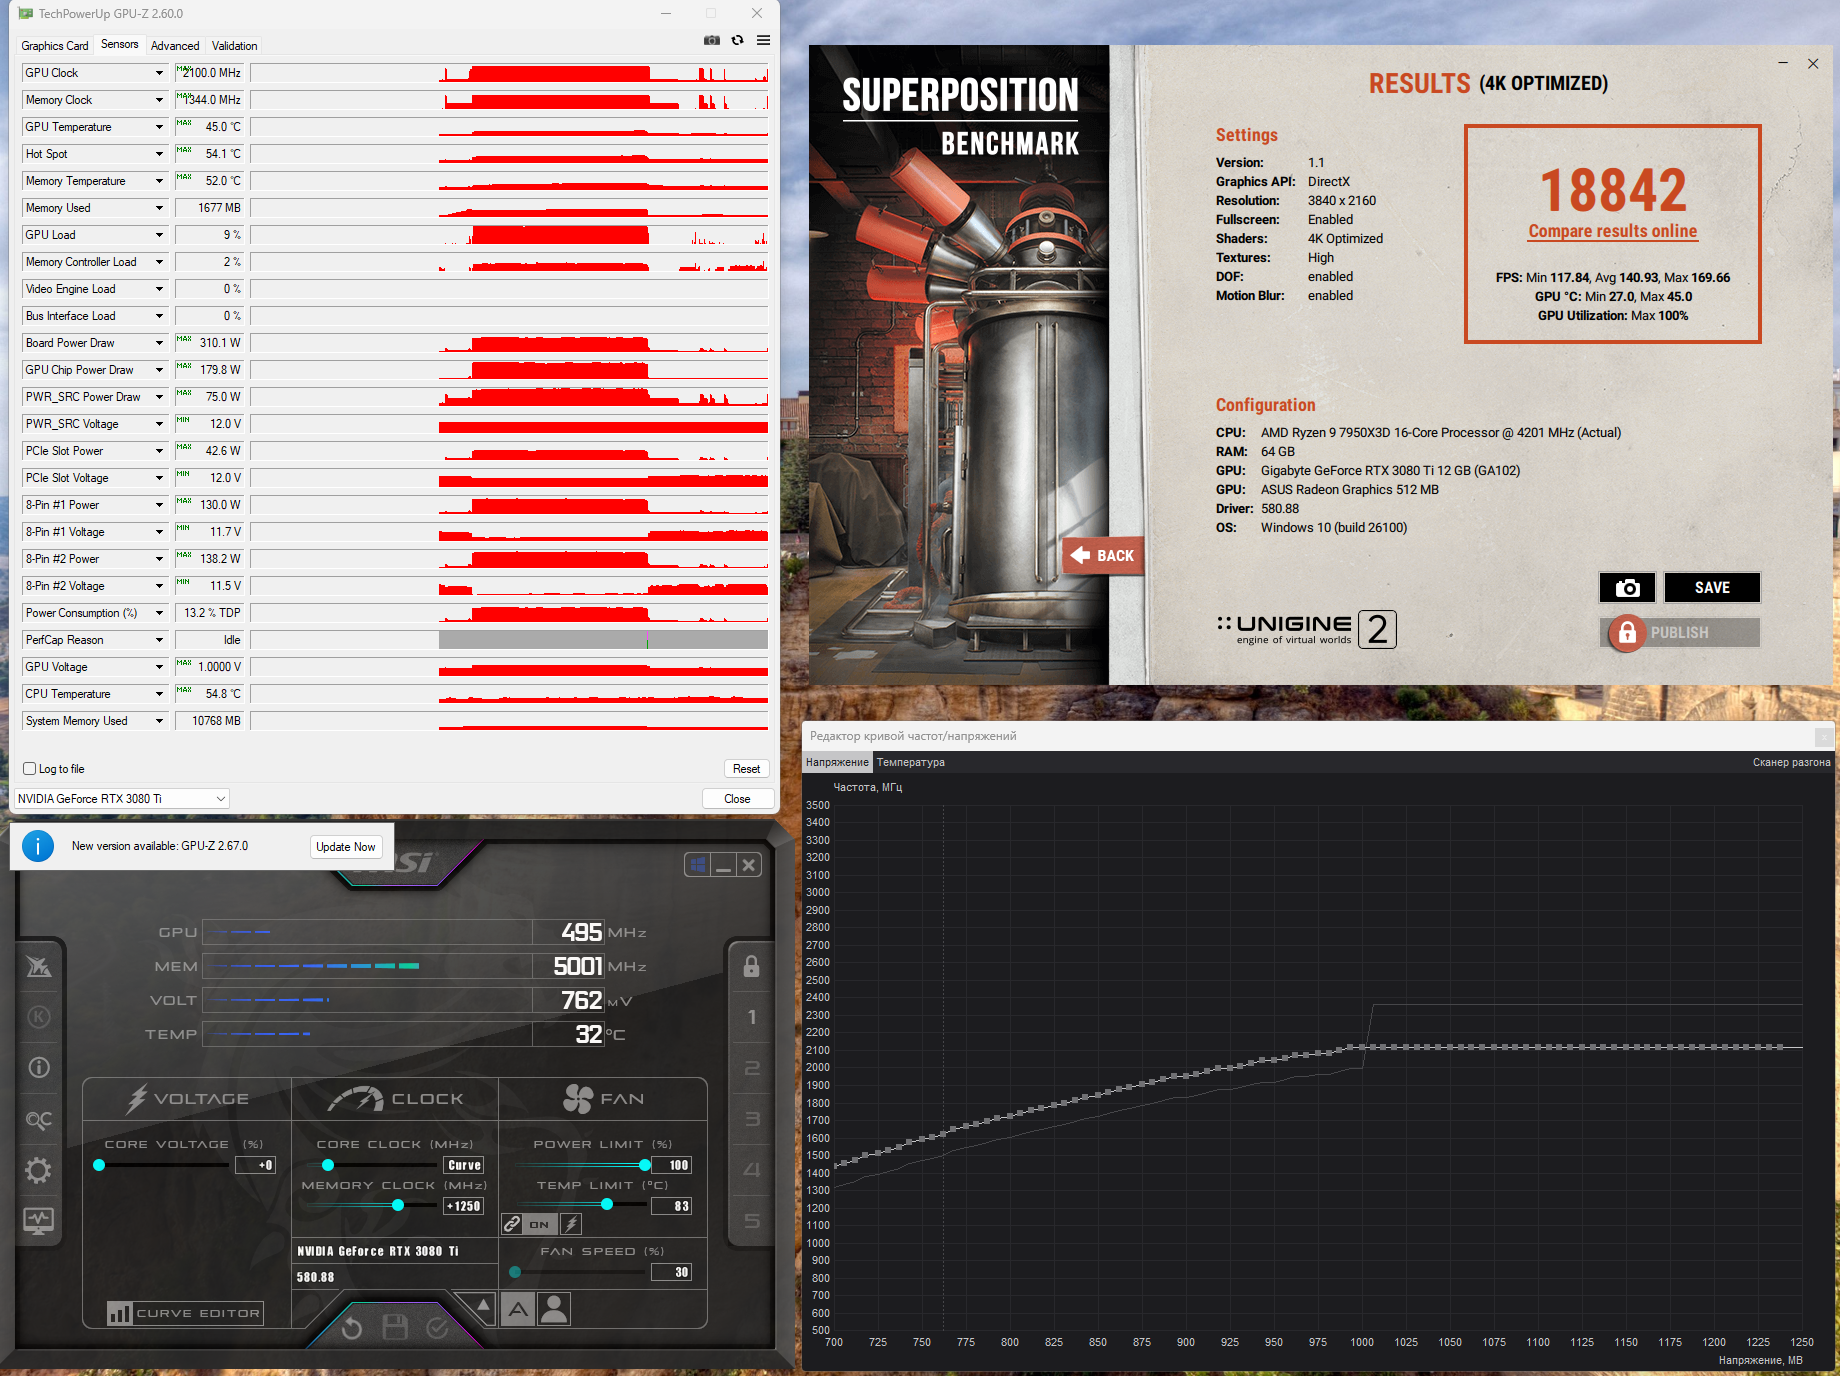The width and height of the screenshot is (1840, 1376).
Task: Click the blue info icon in update notice
Action: [x=38, y=846]
